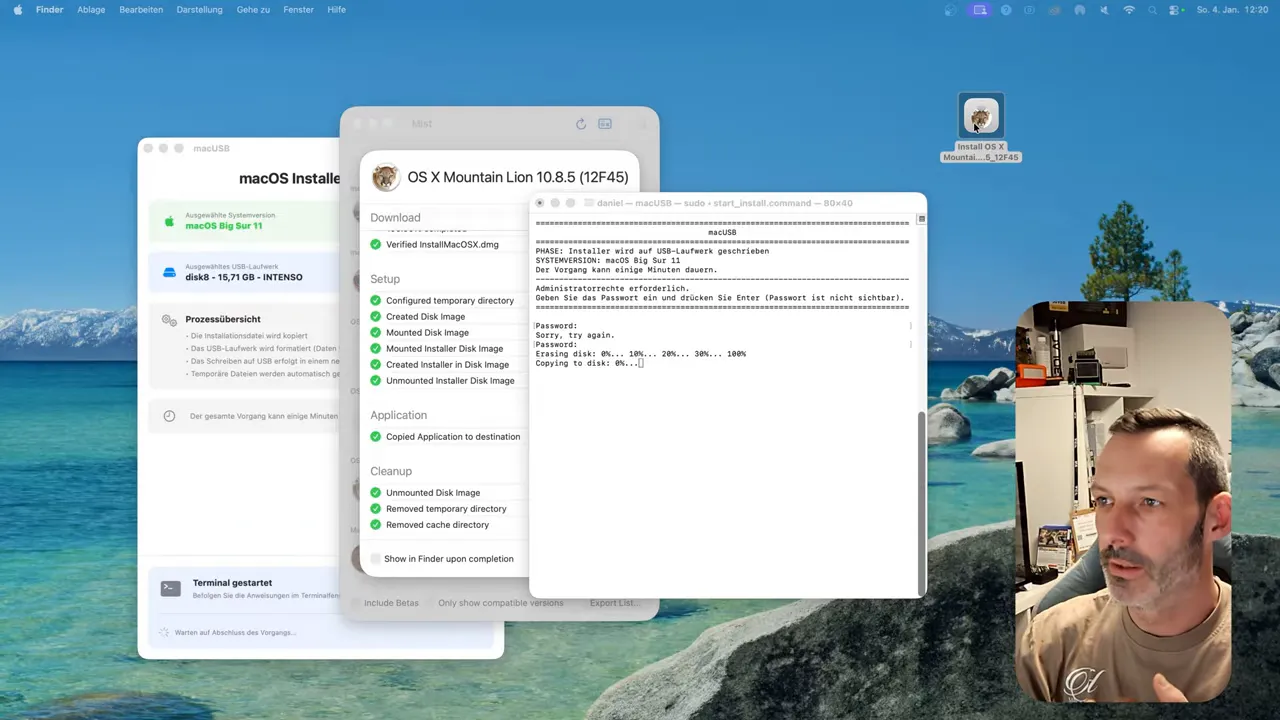Click the gear icon next to Prozessübersicht
Viewport: 1280px width, 720px height.
[x=169, y=319]
